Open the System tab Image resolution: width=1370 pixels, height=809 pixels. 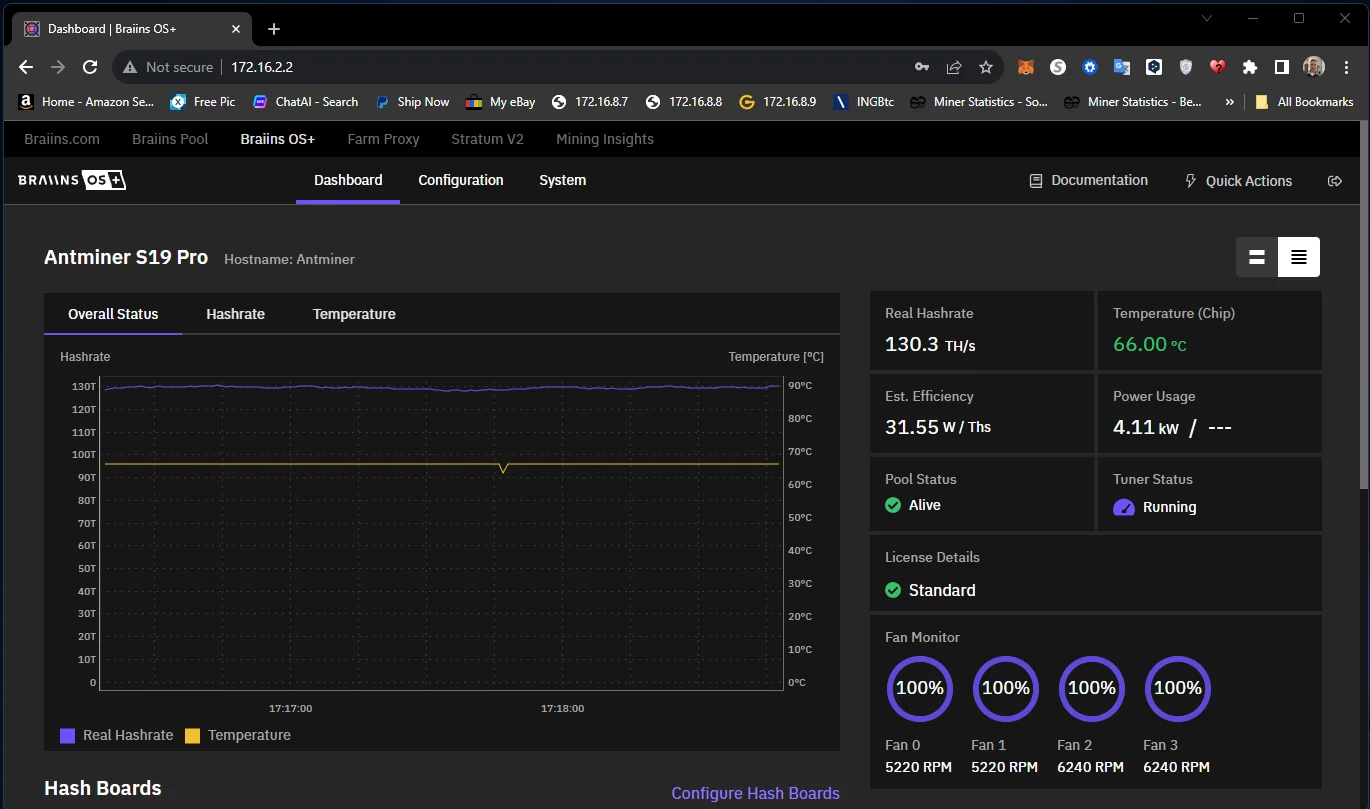[562, 180]
